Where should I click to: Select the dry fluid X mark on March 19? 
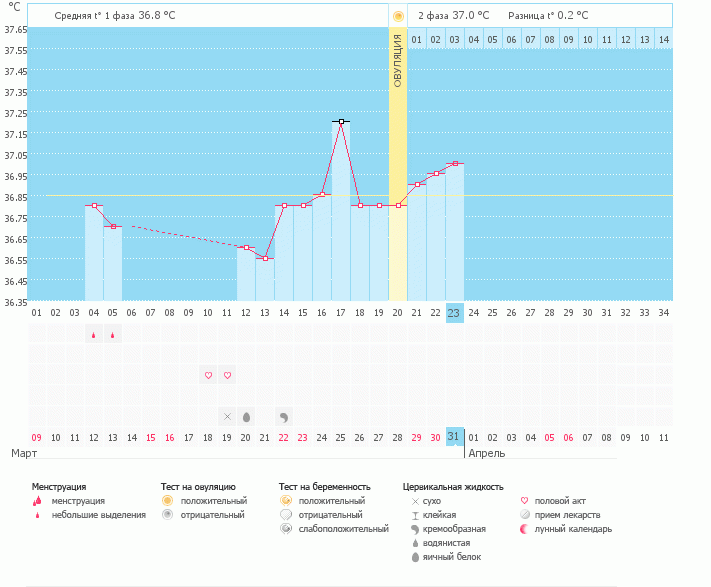click(x=227, y=416)
